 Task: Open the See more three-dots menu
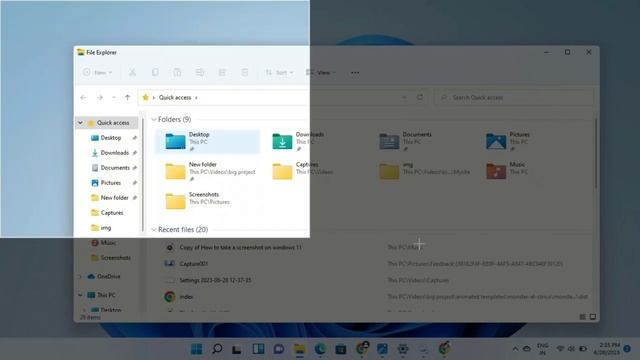coord(355,73)
